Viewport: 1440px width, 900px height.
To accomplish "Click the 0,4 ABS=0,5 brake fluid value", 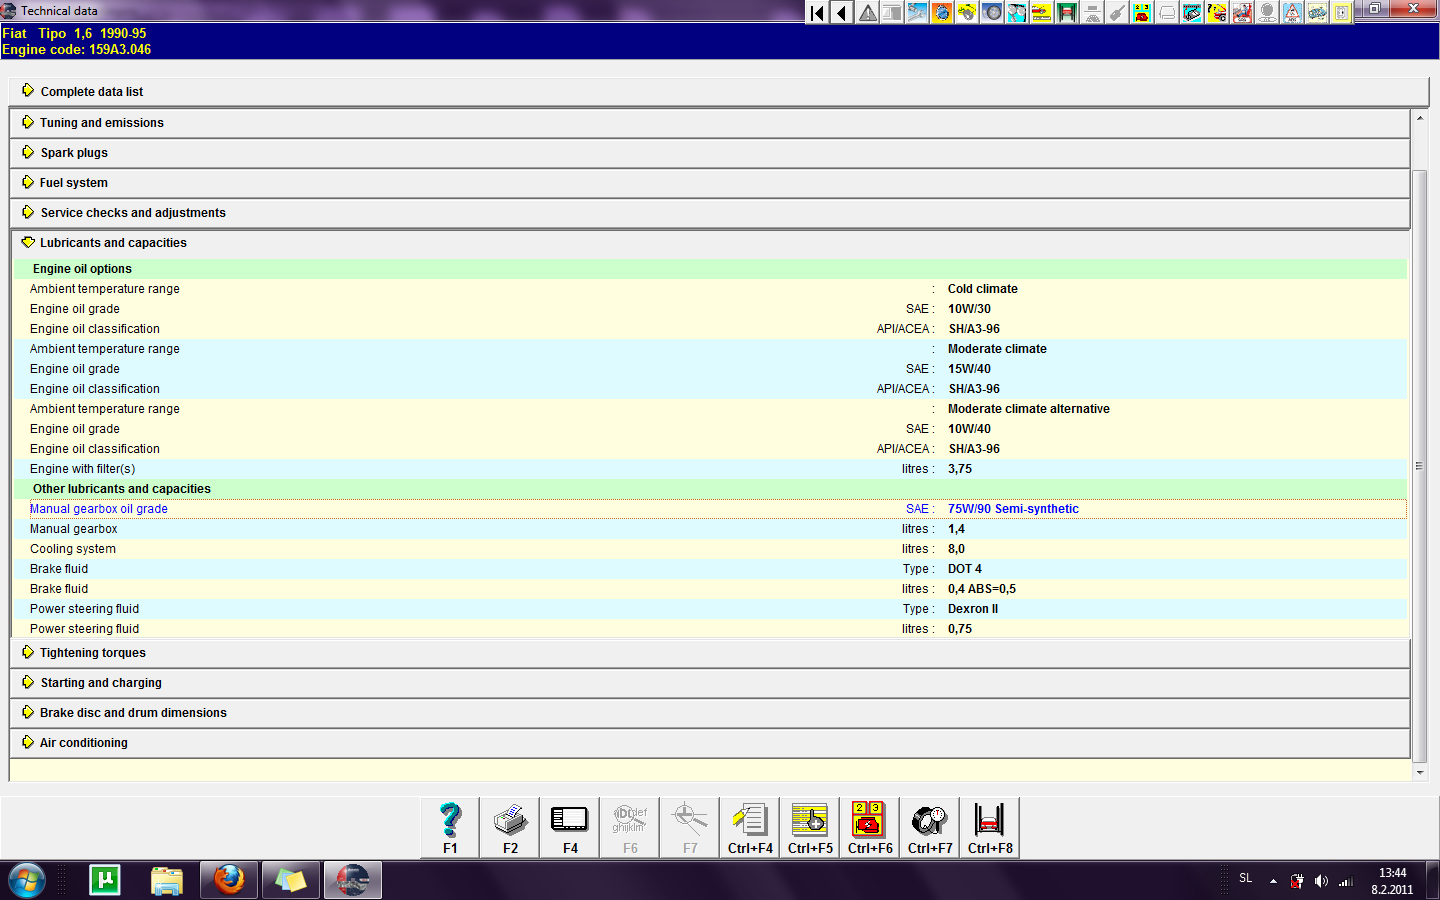I will pyautogui.click(x=982, y=589).
